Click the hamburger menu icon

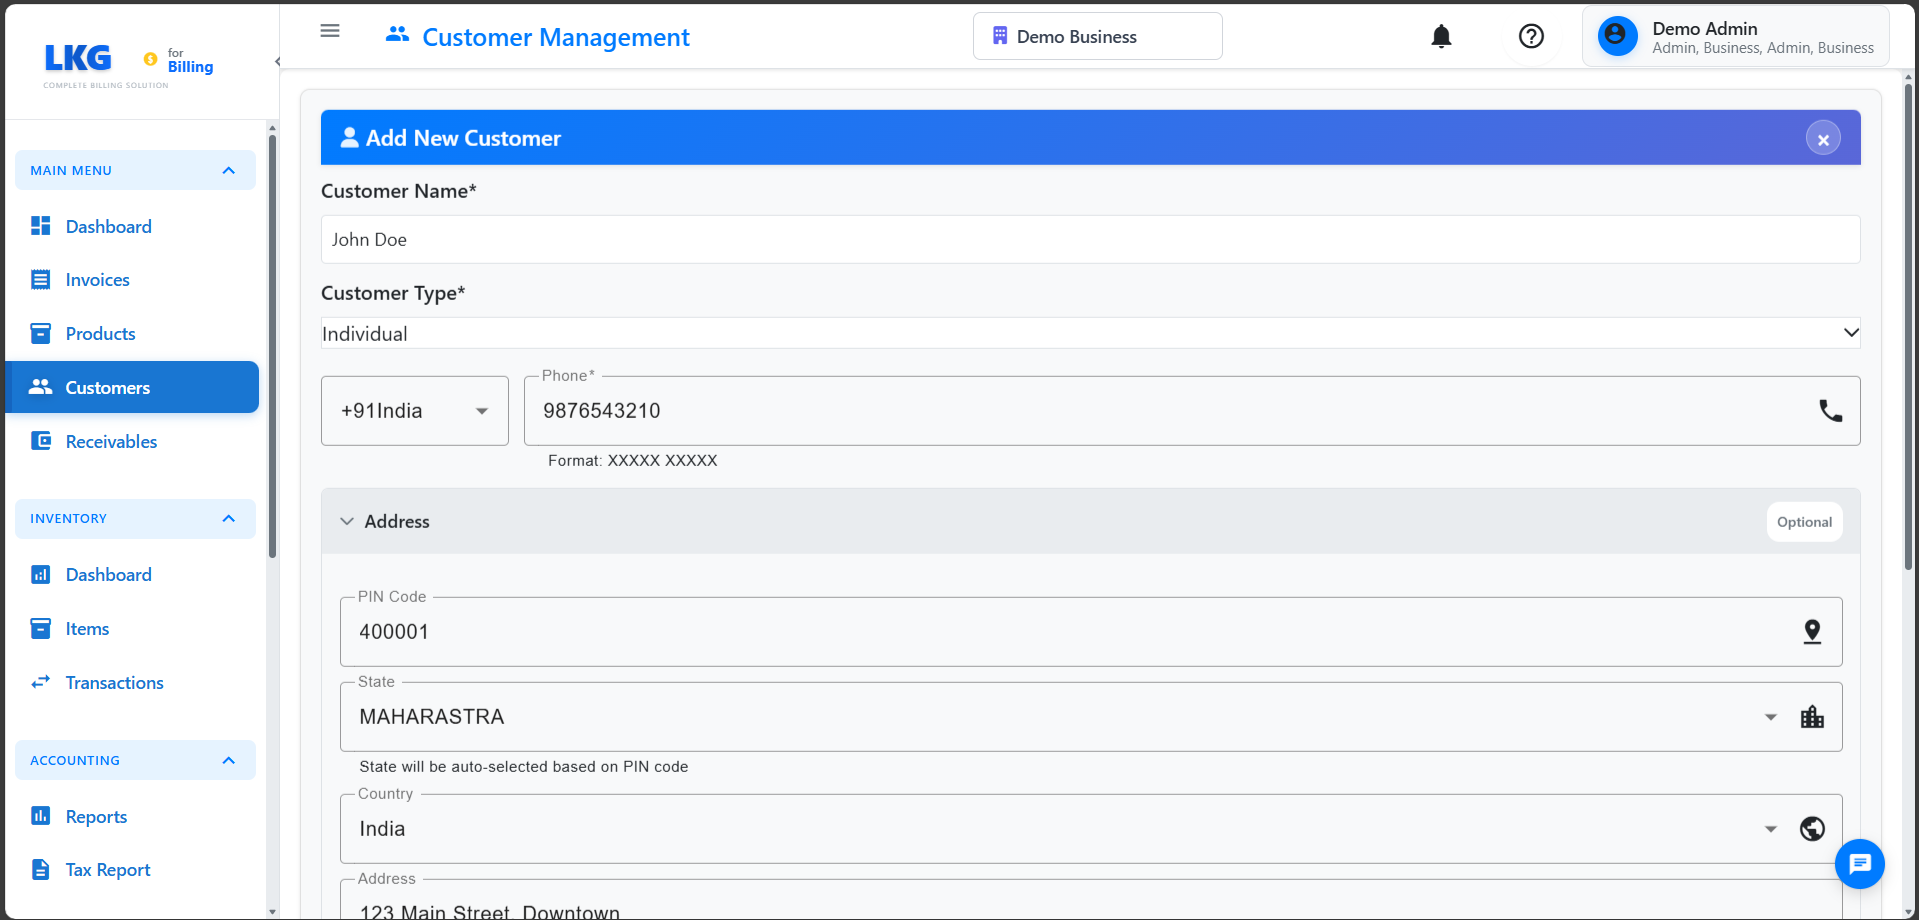pyautogui.click(x=330, y=31)
